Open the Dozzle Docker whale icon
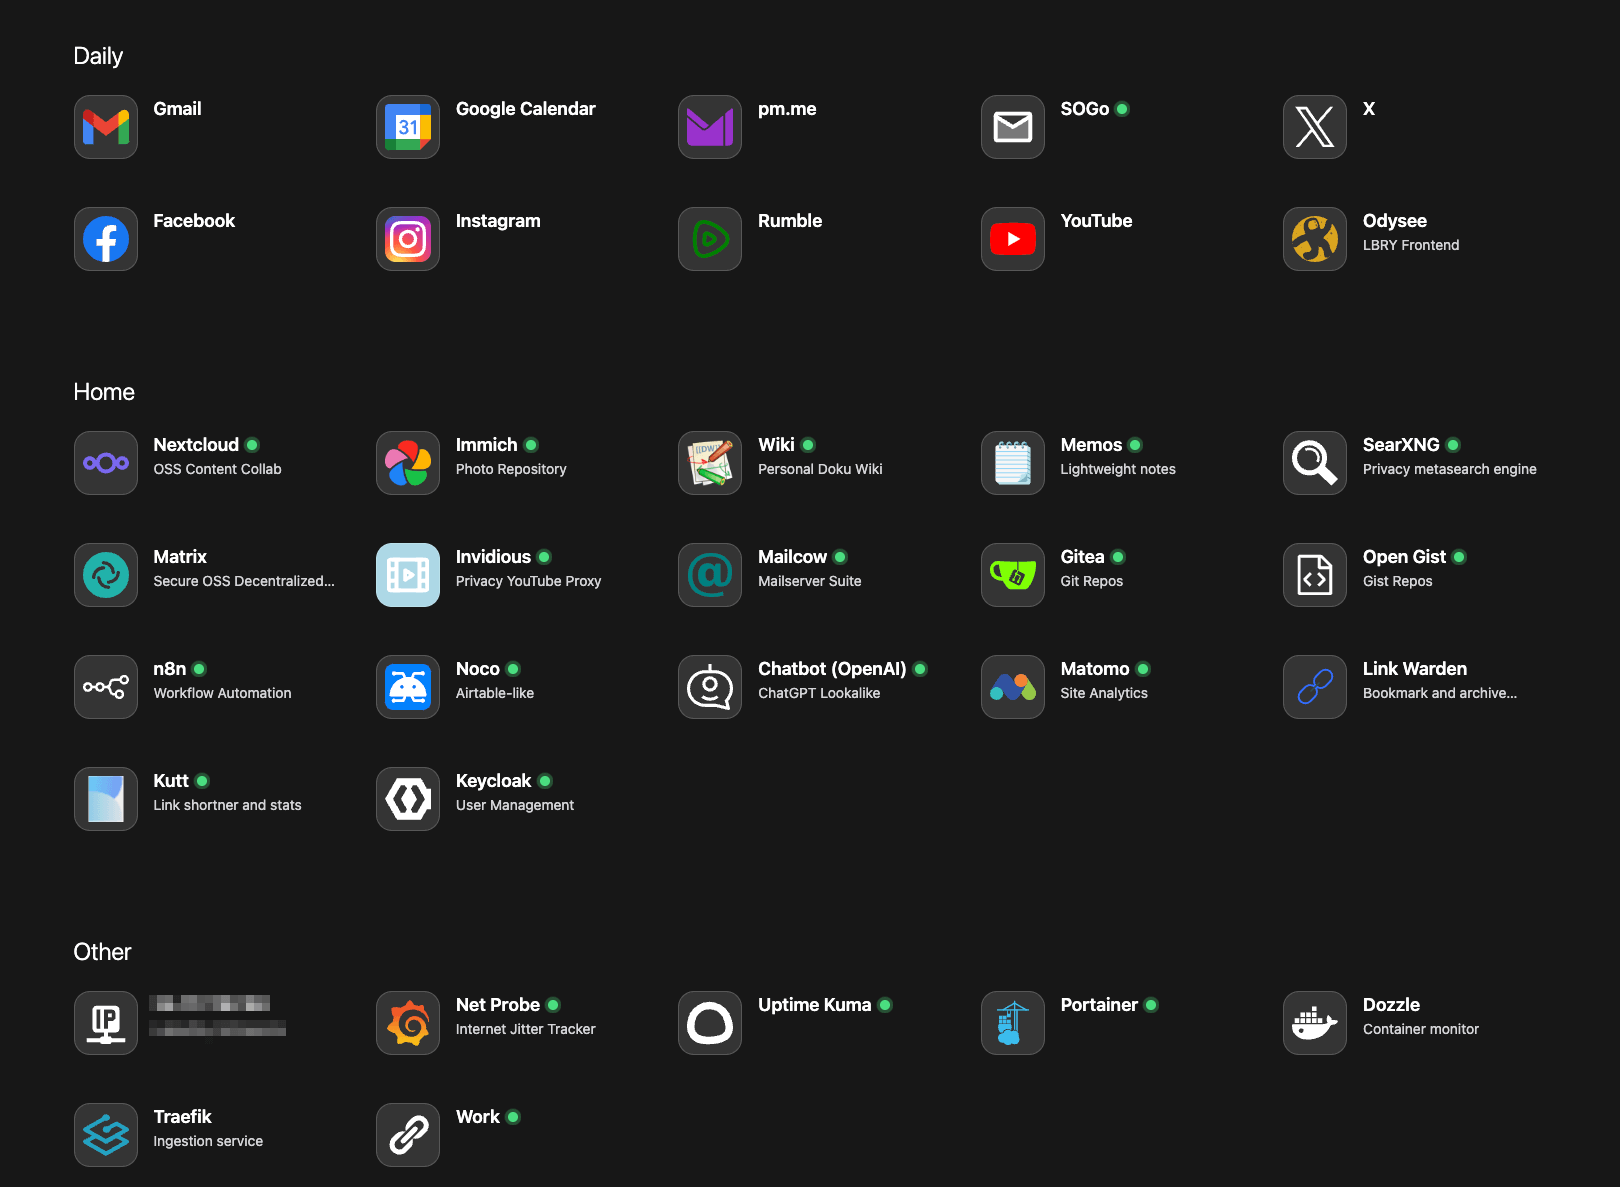 click(1315, 1023)
